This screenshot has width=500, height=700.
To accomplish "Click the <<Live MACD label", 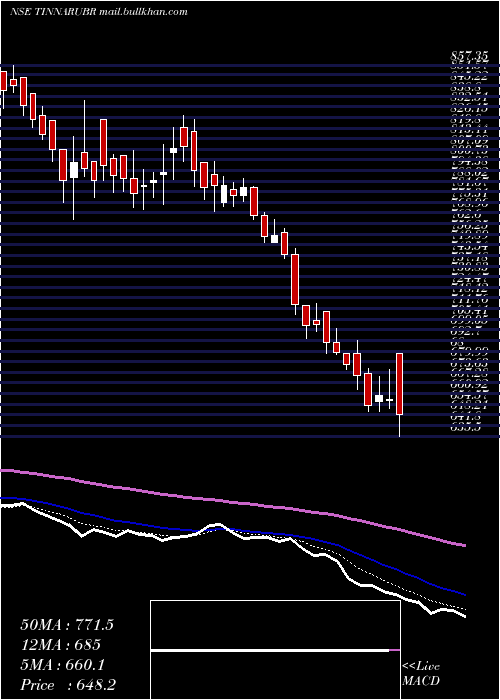I will tap(421, 674).
